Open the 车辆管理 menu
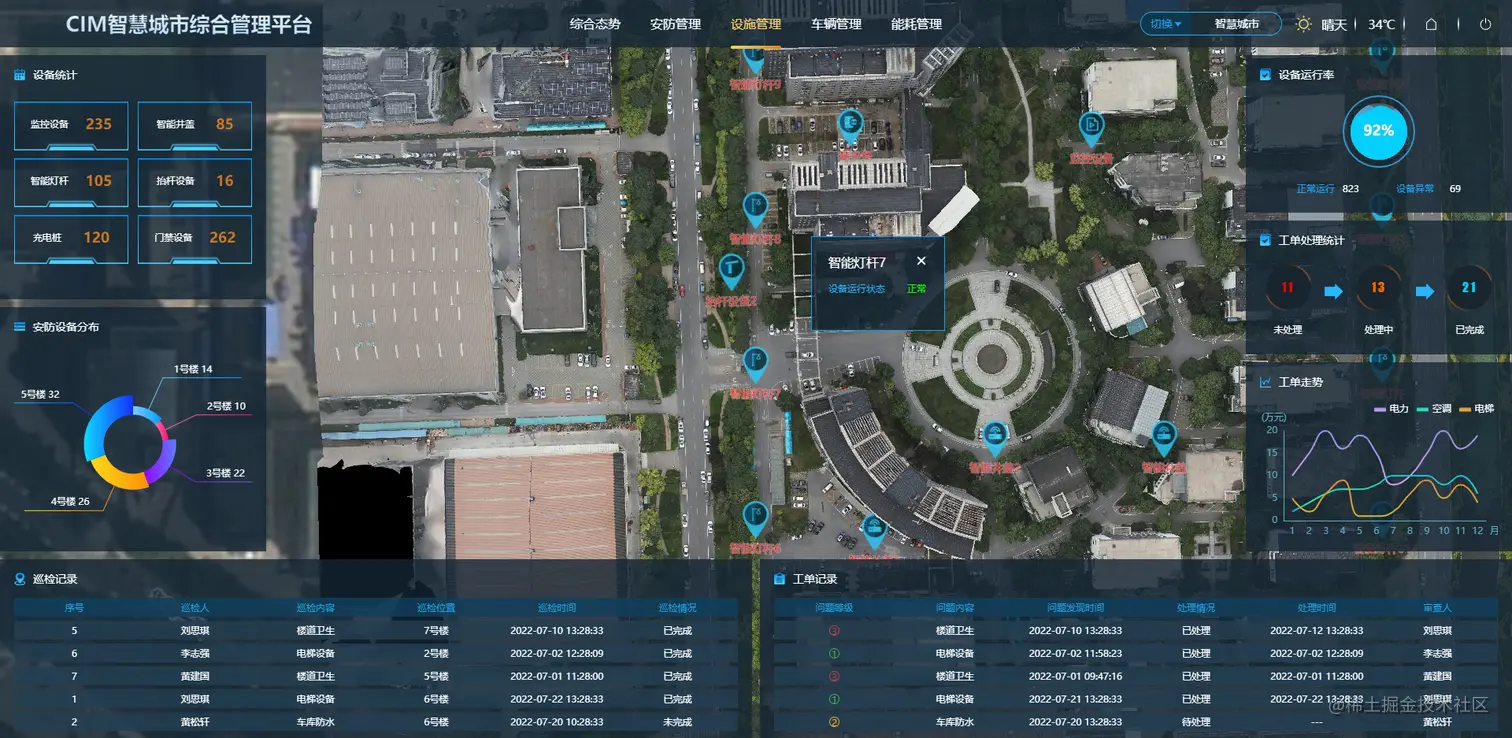The image size is (1512, 738). click(836, 24)
